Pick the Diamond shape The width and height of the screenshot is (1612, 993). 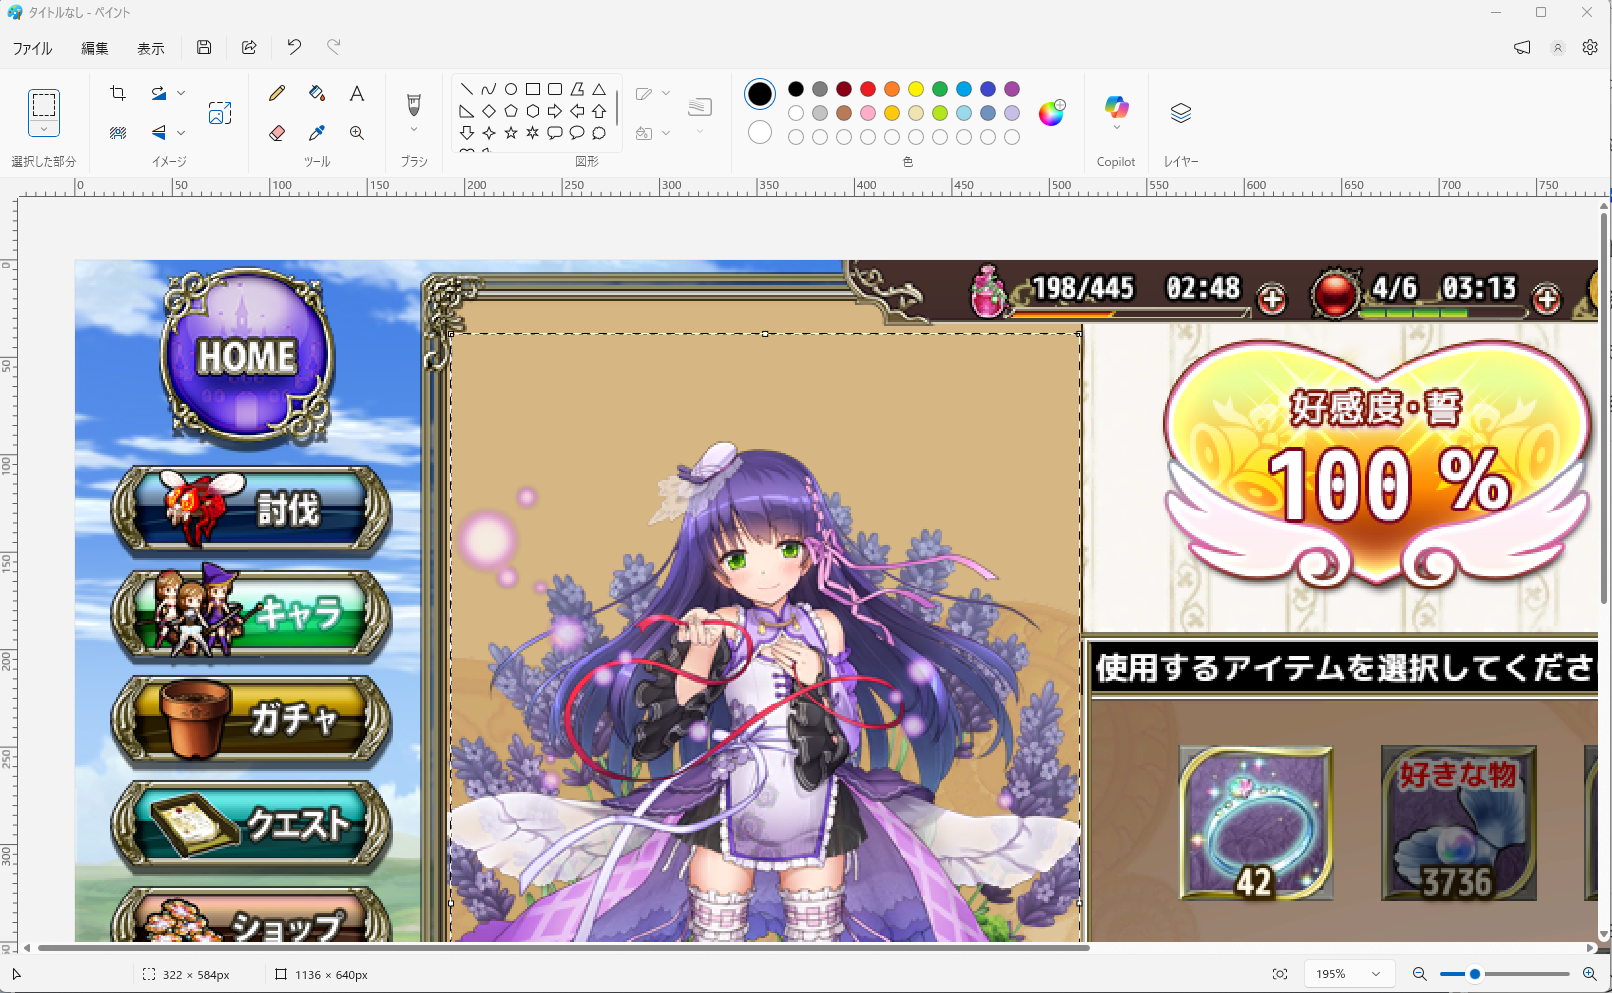coord(489,111)
